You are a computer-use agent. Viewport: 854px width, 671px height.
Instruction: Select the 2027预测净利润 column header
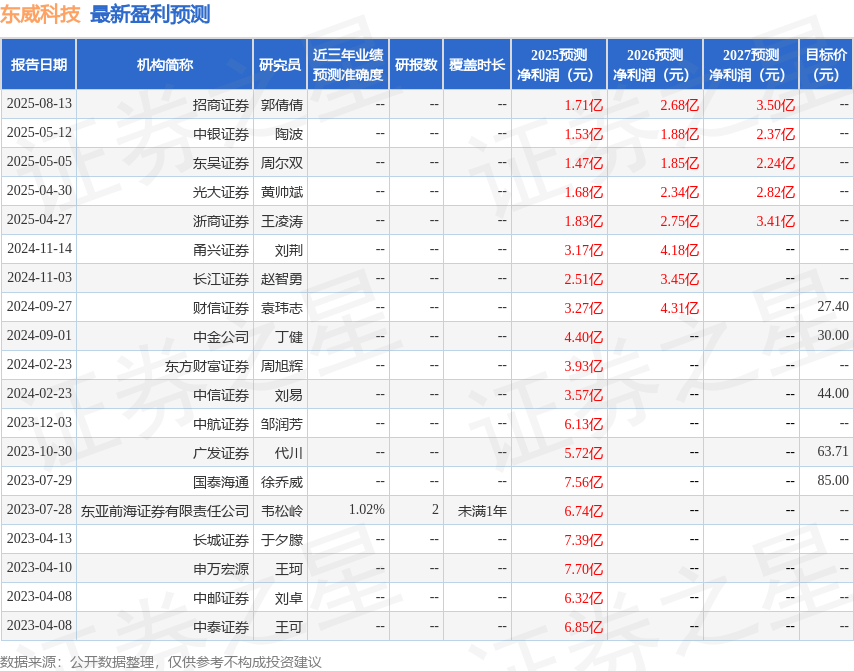point(751,64)
